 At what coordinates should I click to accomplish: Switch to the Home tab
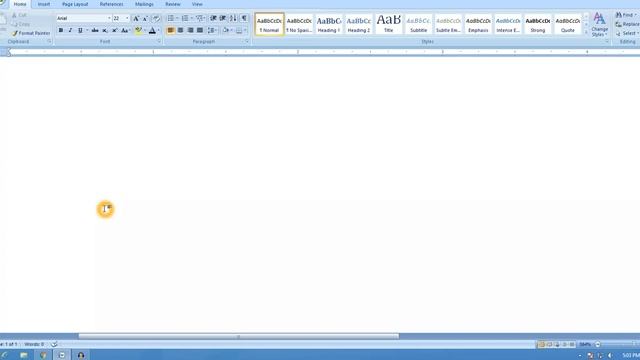tap(20, 4)
